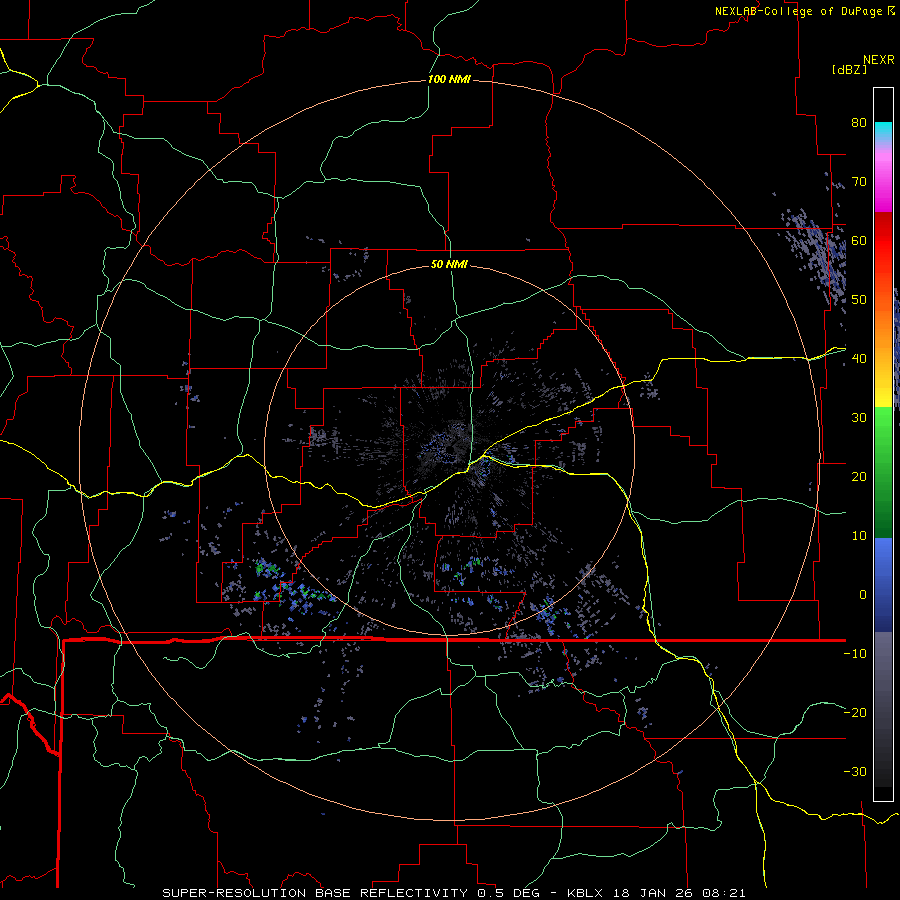Click the -10 value on dBZ scale
Screen dimensions: 900x900
coord(855,654)
